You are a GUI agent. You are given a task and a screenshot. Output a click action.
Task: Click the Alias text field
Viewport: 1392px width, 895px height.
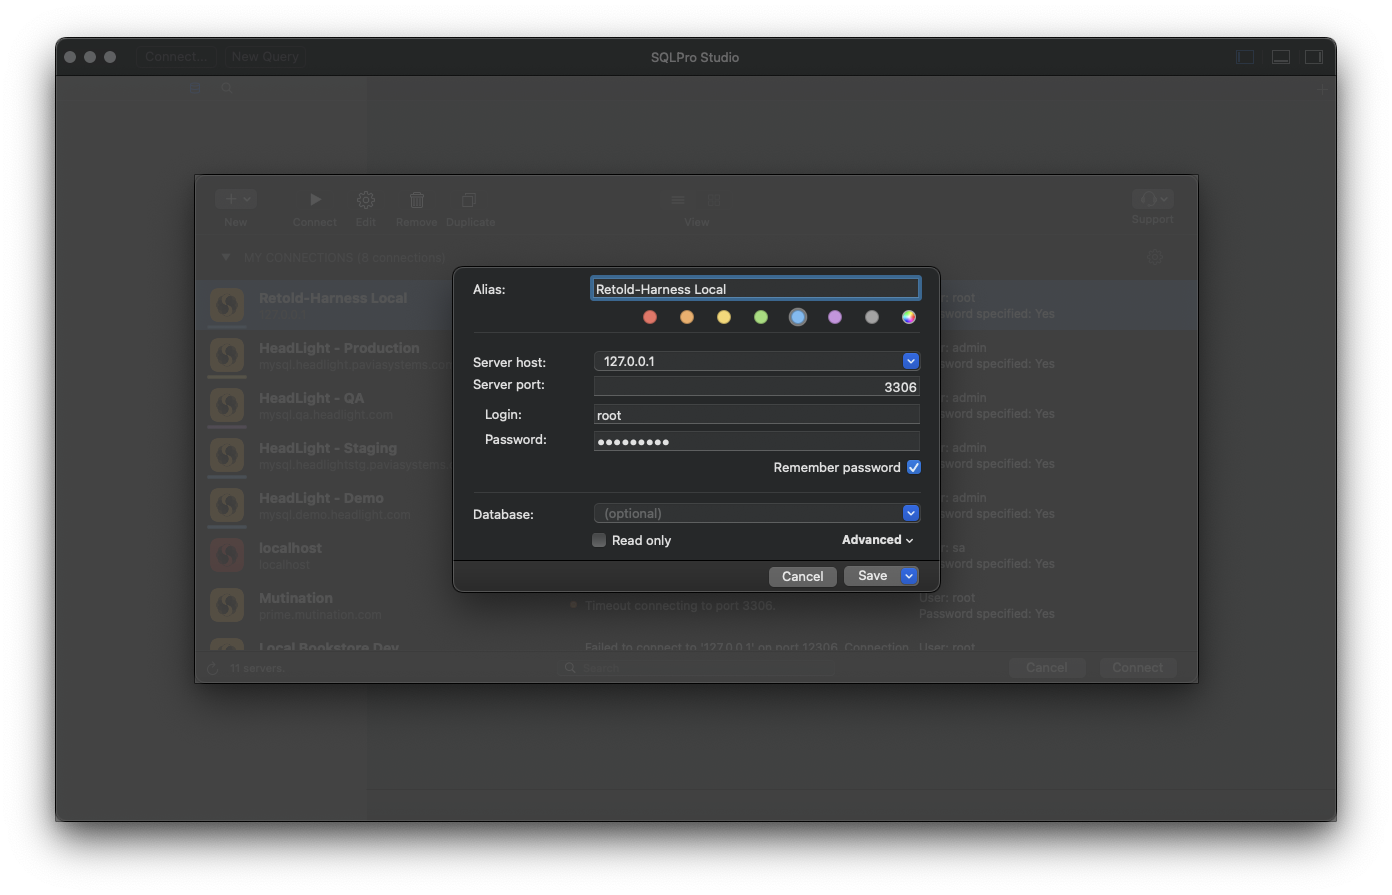(755, 289)
